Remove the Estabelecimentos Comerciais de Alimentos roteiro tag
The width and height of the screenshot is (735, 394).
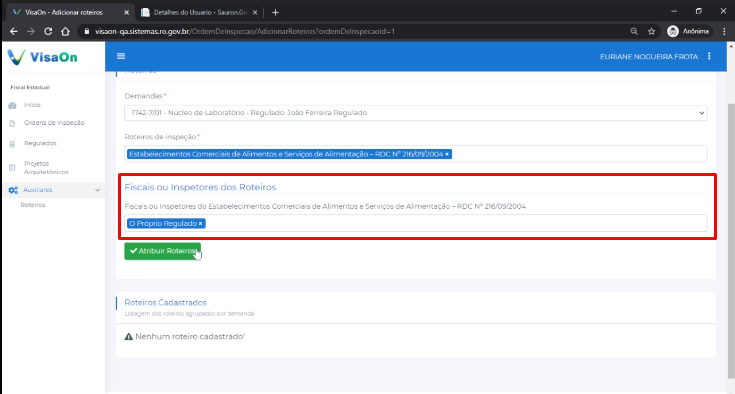[447, 154]
